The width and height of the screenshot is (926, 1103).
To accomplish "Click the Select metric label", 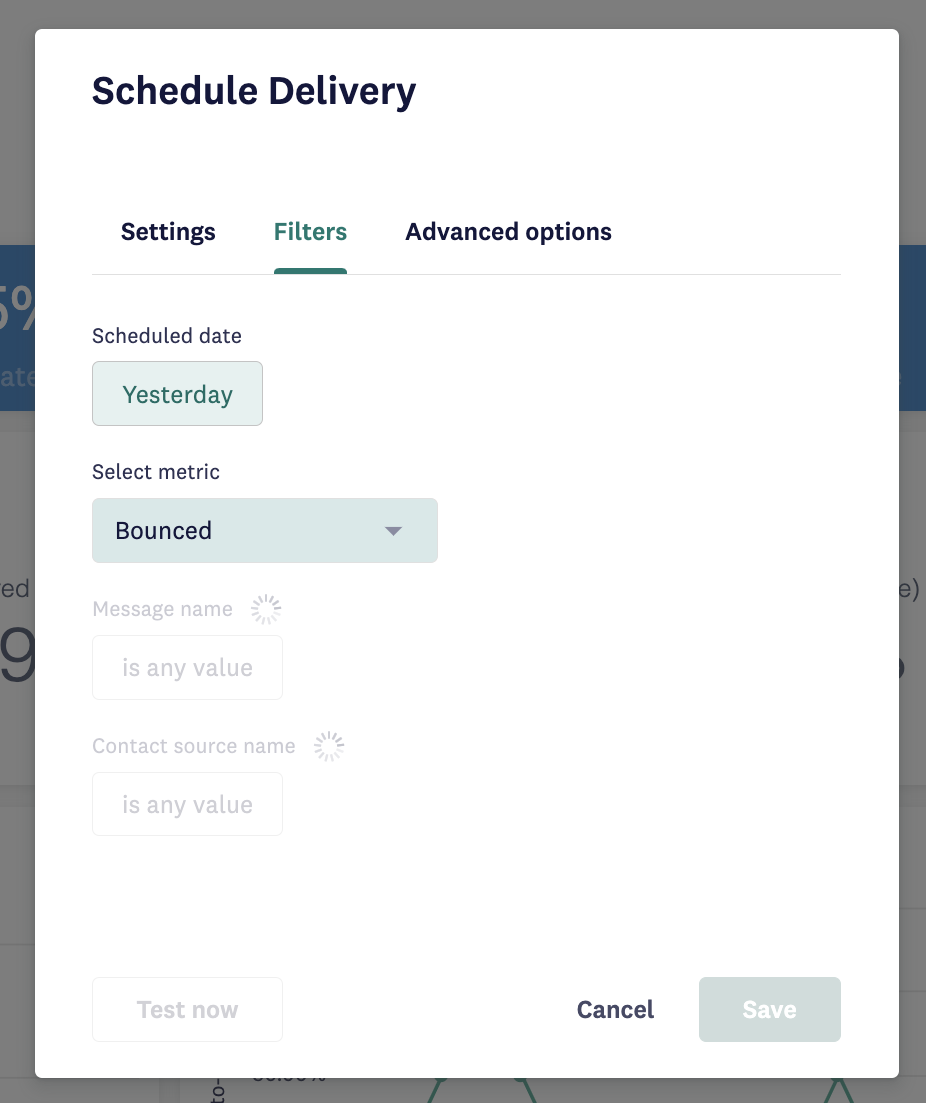I will [156, 471].
